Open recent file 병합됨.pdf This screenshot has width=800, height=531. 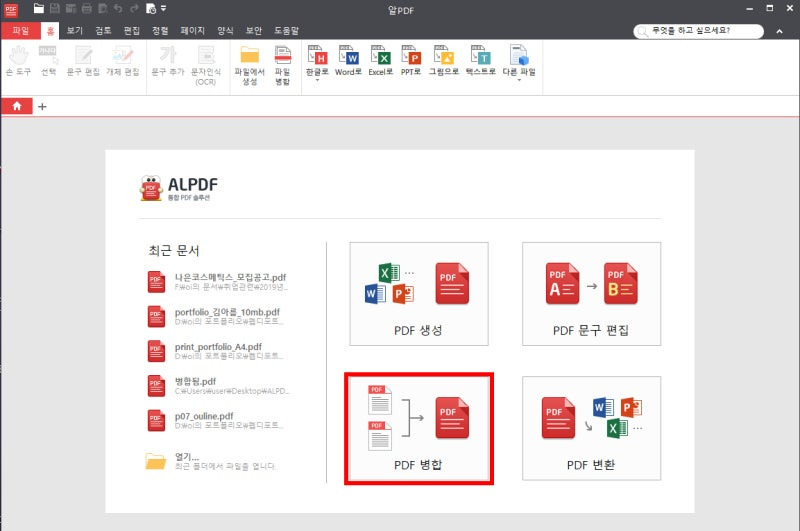point(219,386)
